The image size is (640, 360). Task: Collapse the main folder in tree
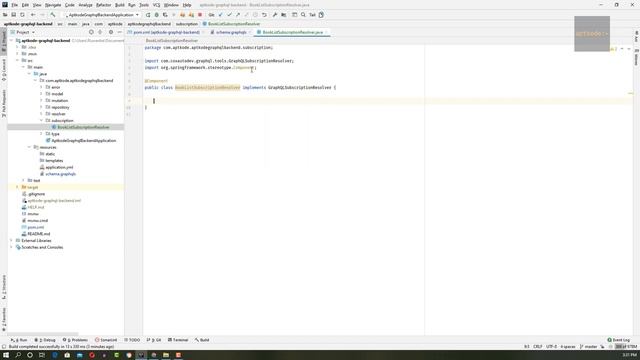(x=24, y=67)
